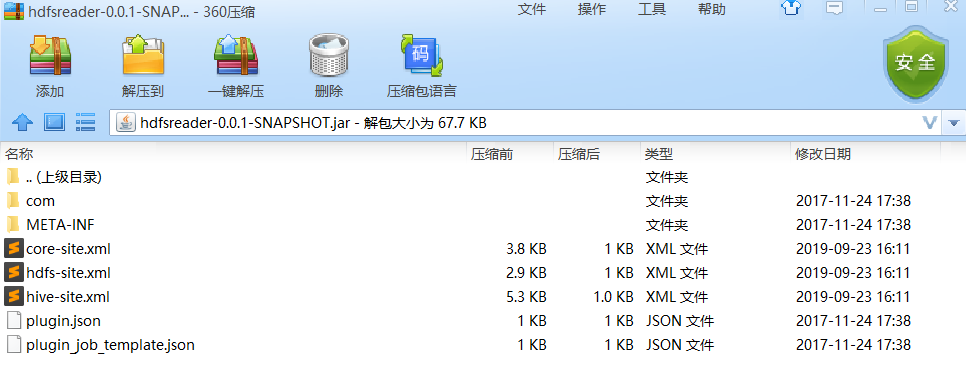Open the File (文件) menu
Viewport: 966px width, 377px height.
point(532,9)
